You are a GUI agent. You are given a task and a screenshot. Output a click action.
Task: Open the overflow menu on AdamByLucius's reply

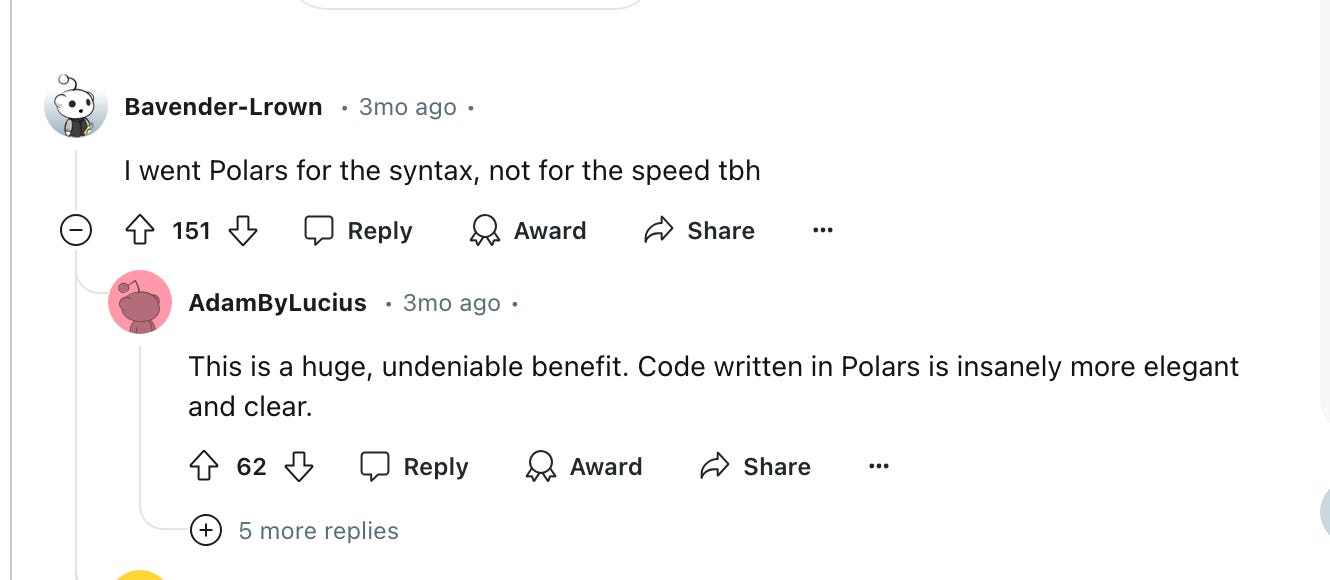pos(878,466)
